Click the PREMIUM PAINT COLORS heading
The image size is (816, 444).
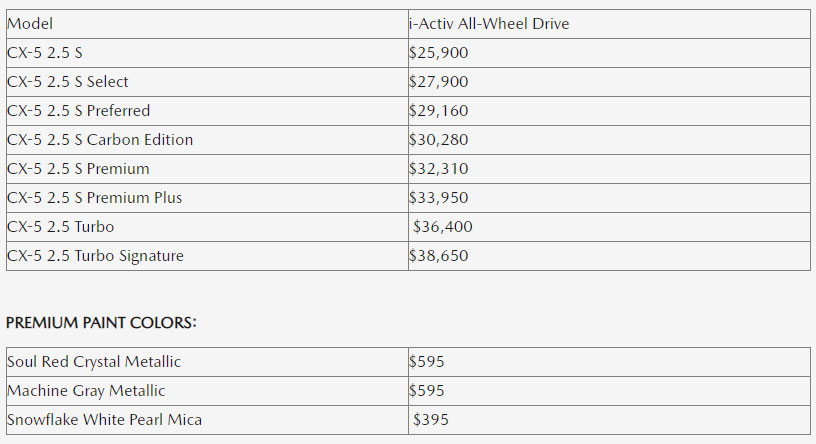click(x=101, y=323)
